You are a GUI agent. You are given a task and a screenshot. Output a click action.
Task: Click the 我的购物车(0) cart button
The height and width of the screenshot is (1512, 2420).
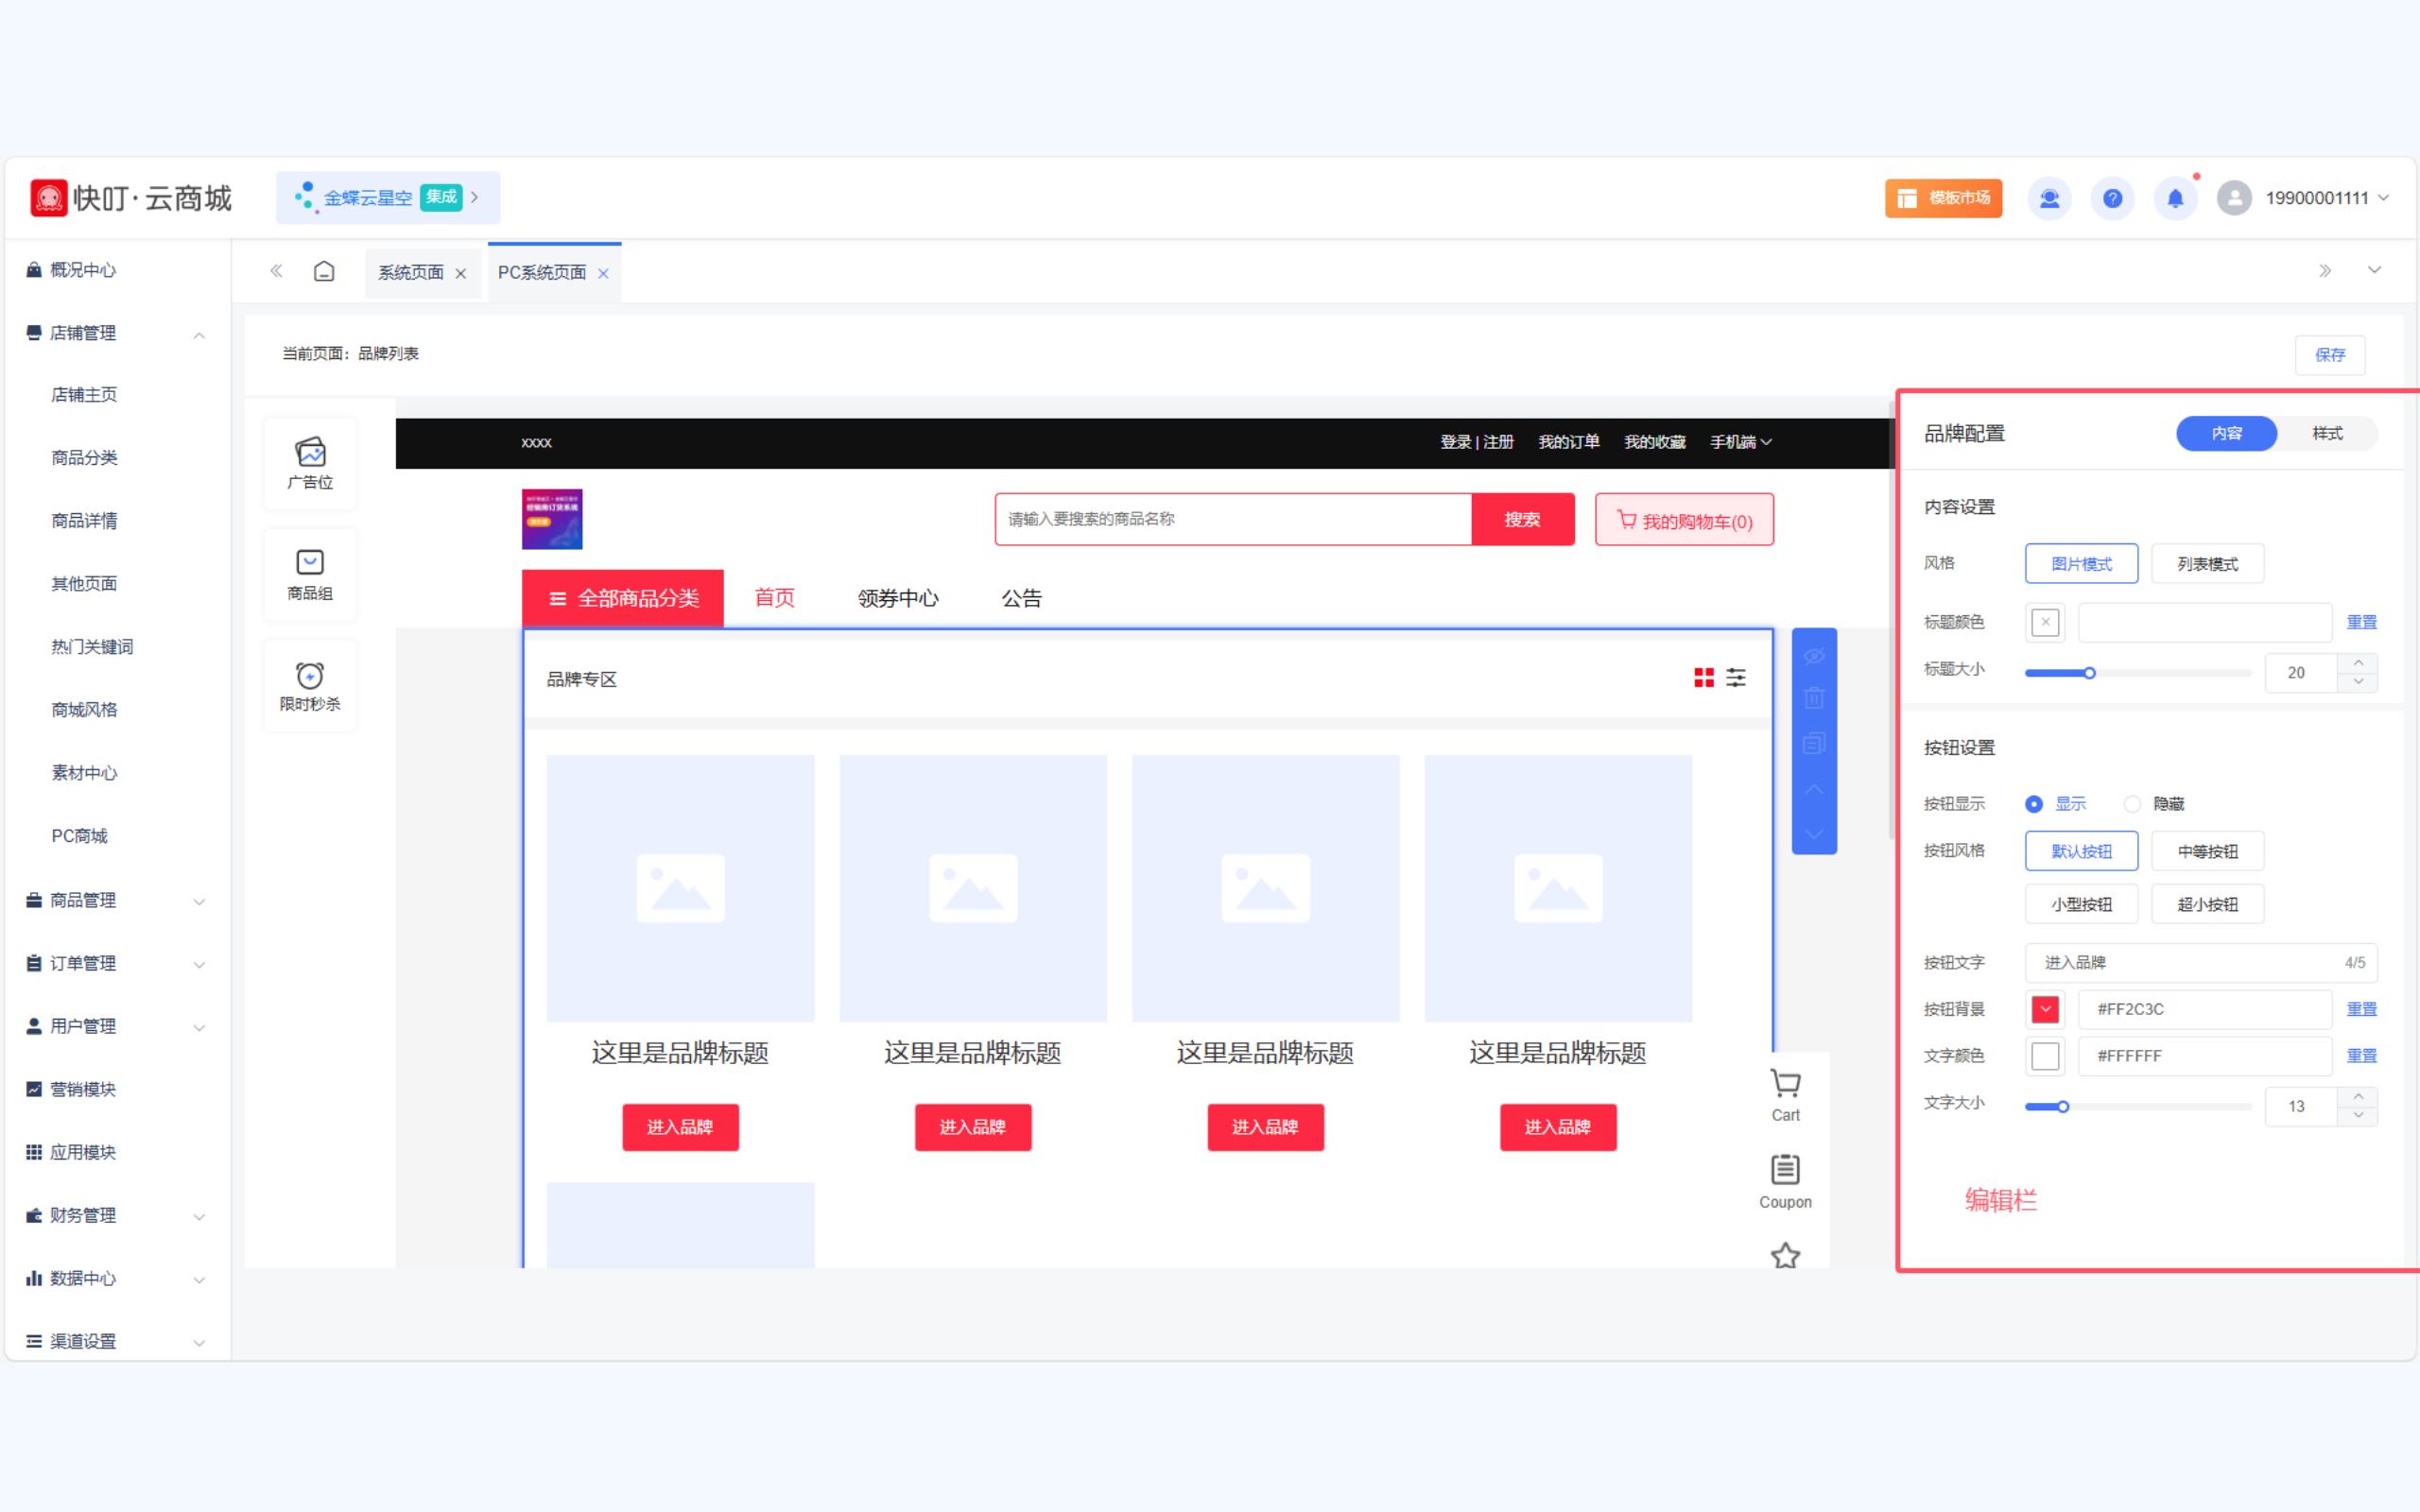pyautogui.click(x=1684, y=520)
